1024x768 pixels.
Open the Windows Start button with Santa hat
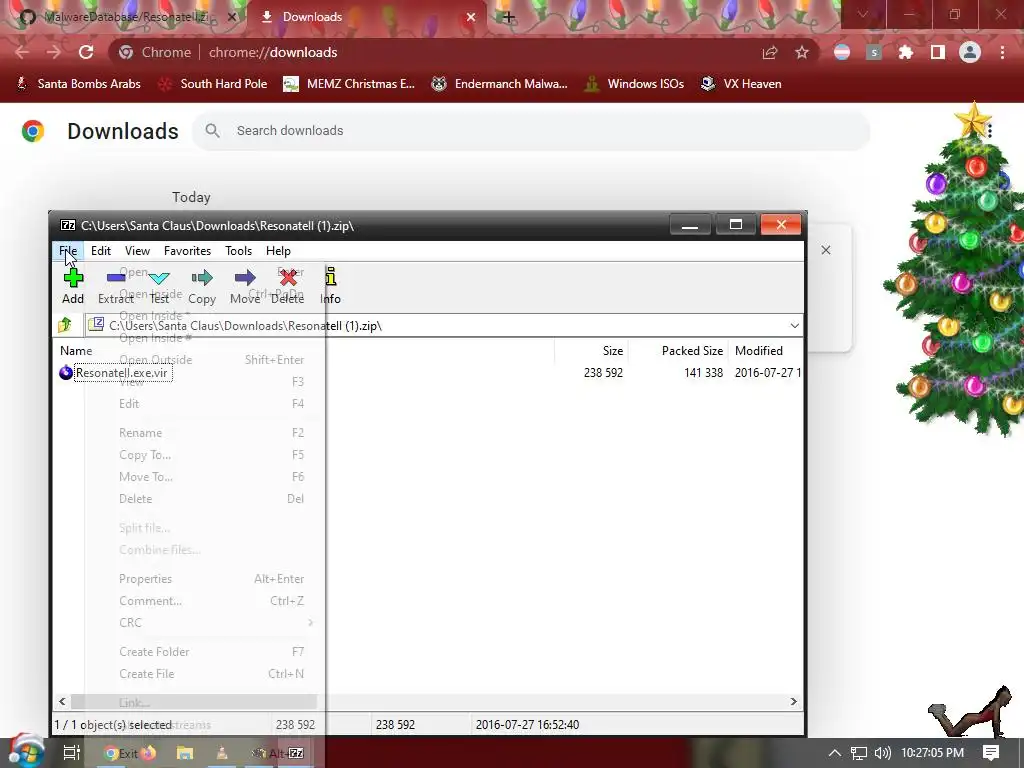tap(25, 751)
